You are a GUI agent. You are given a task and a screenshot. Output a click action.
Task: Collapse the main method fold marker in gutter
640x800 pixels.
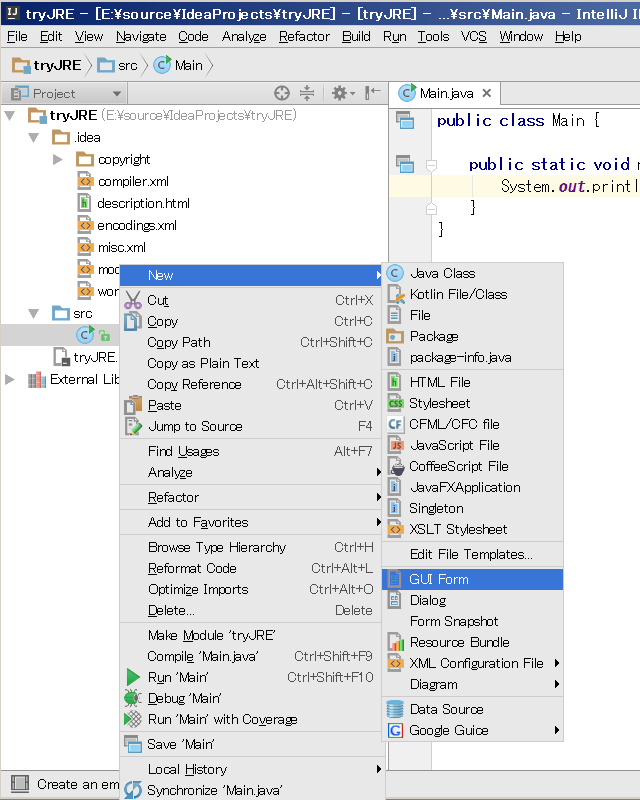(431, 165)
